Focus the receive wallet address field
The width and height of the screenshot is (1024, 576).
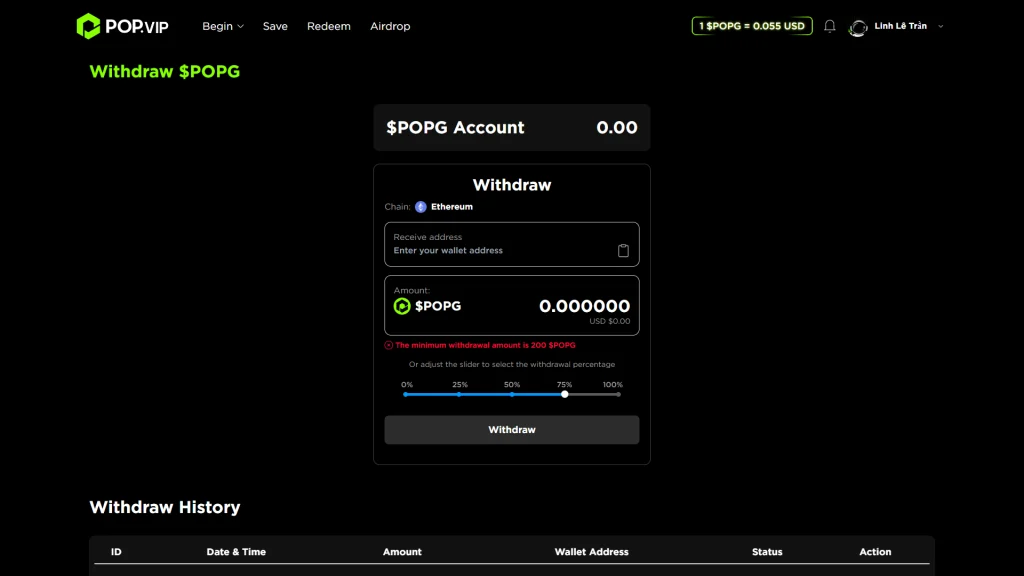pyautogui.click(x=500, y=251)
